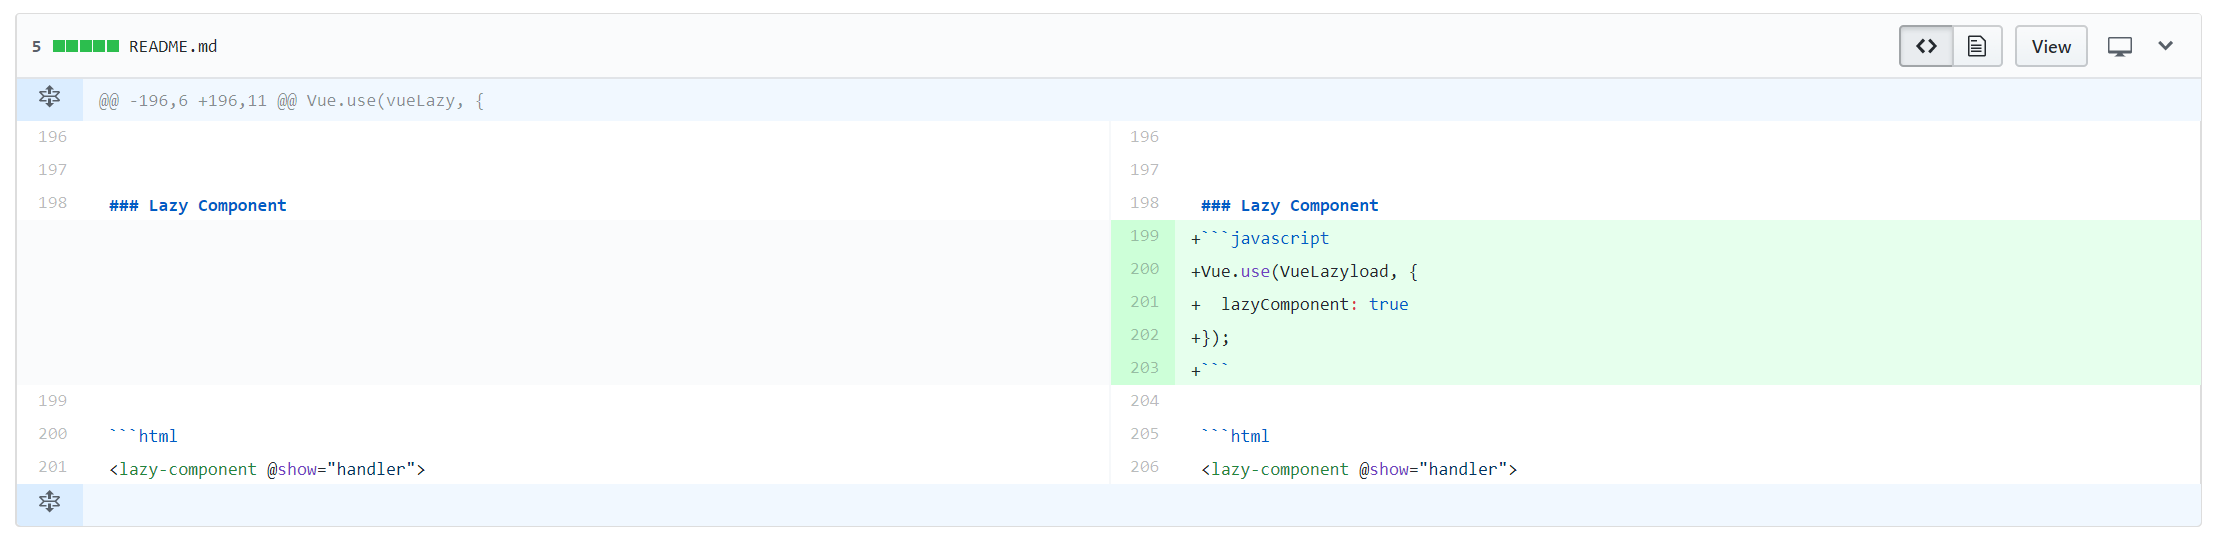Click the README.md file name
Image resolution: width=2222 pixels, height=540 pixels.
pyautogui.click(x=173, y=46)
